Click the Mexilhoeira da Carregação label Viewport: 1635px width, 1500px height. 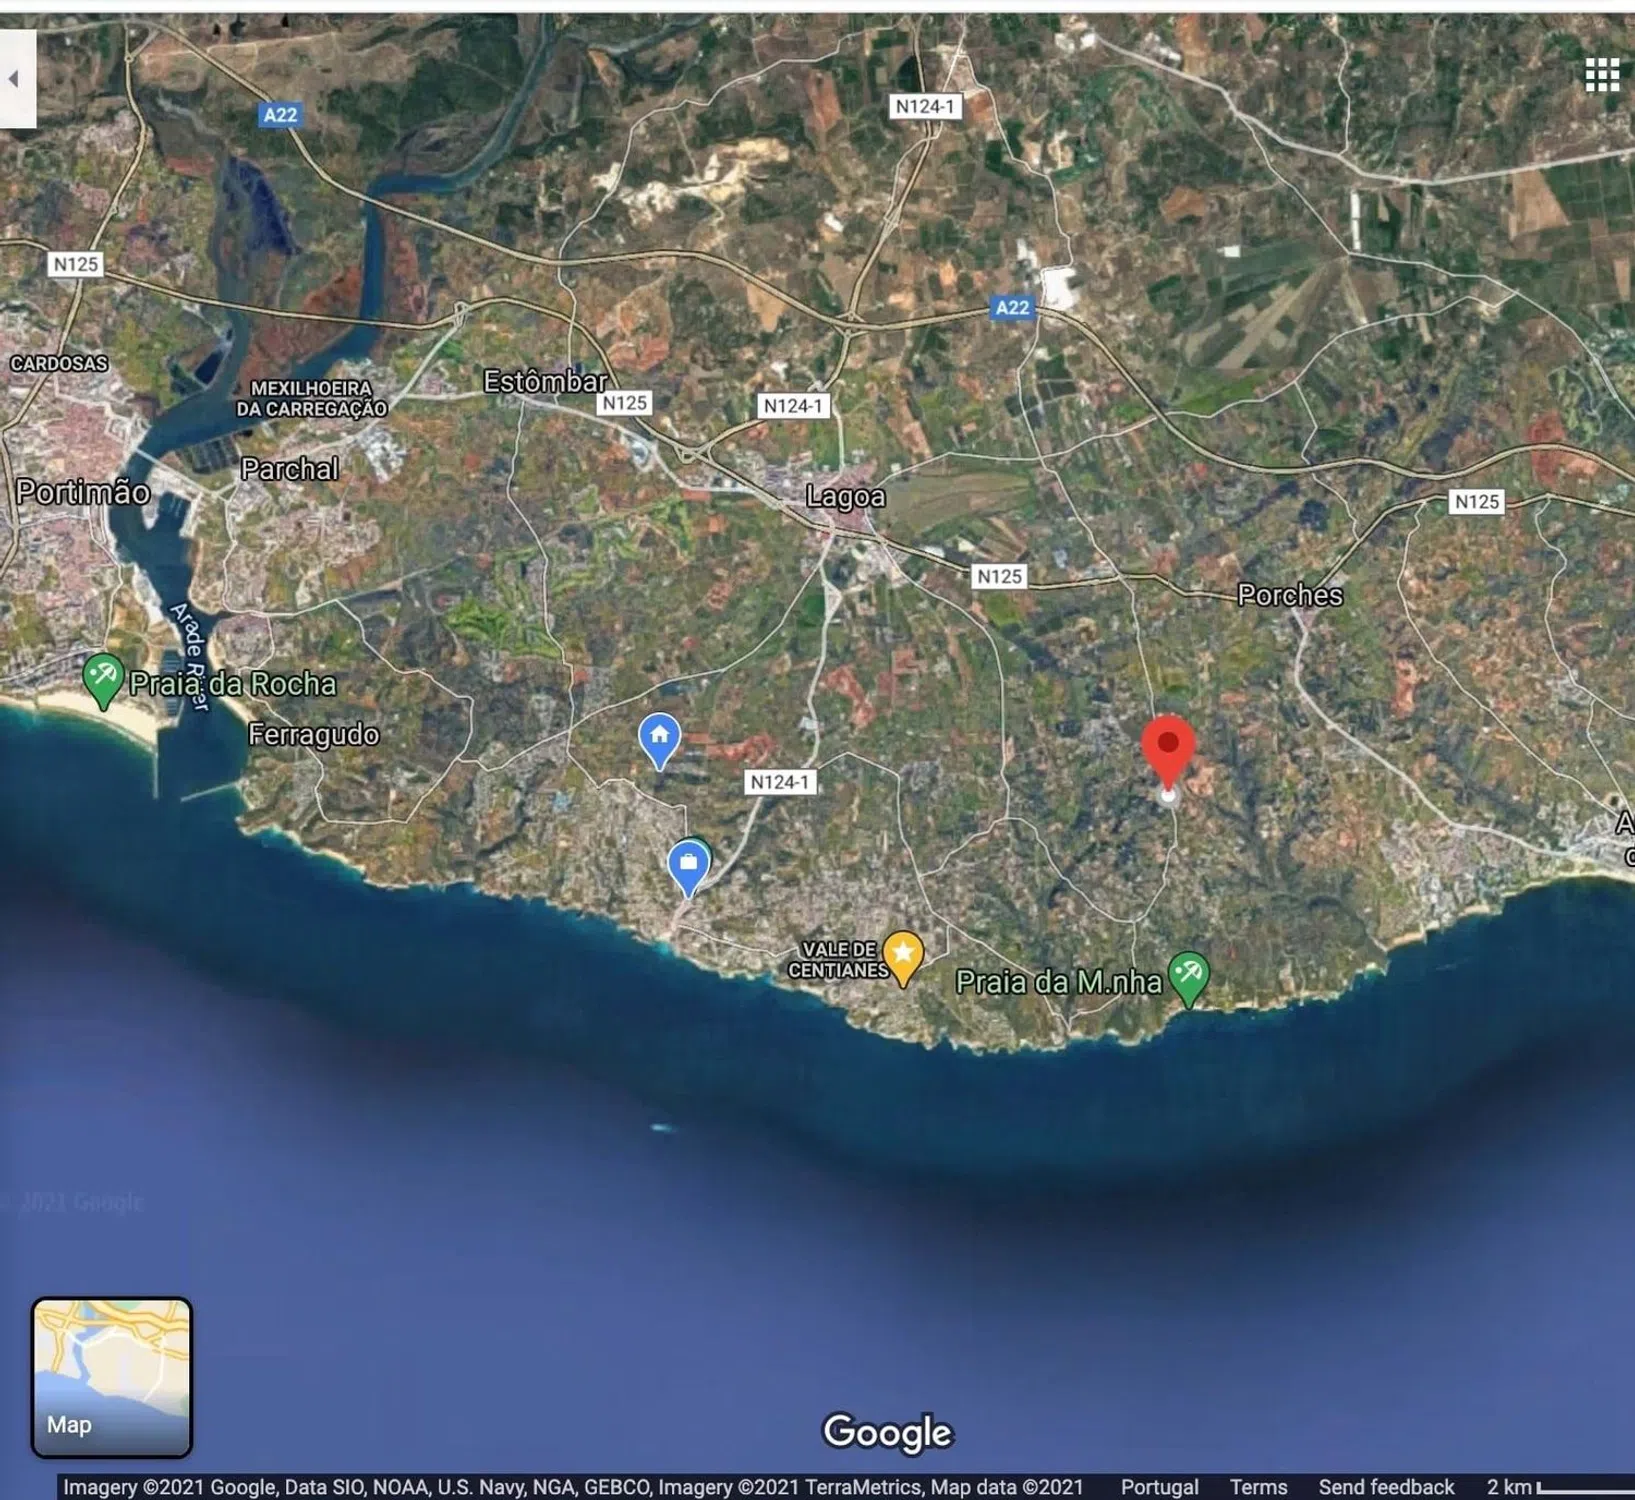click(x=311, y=398)
